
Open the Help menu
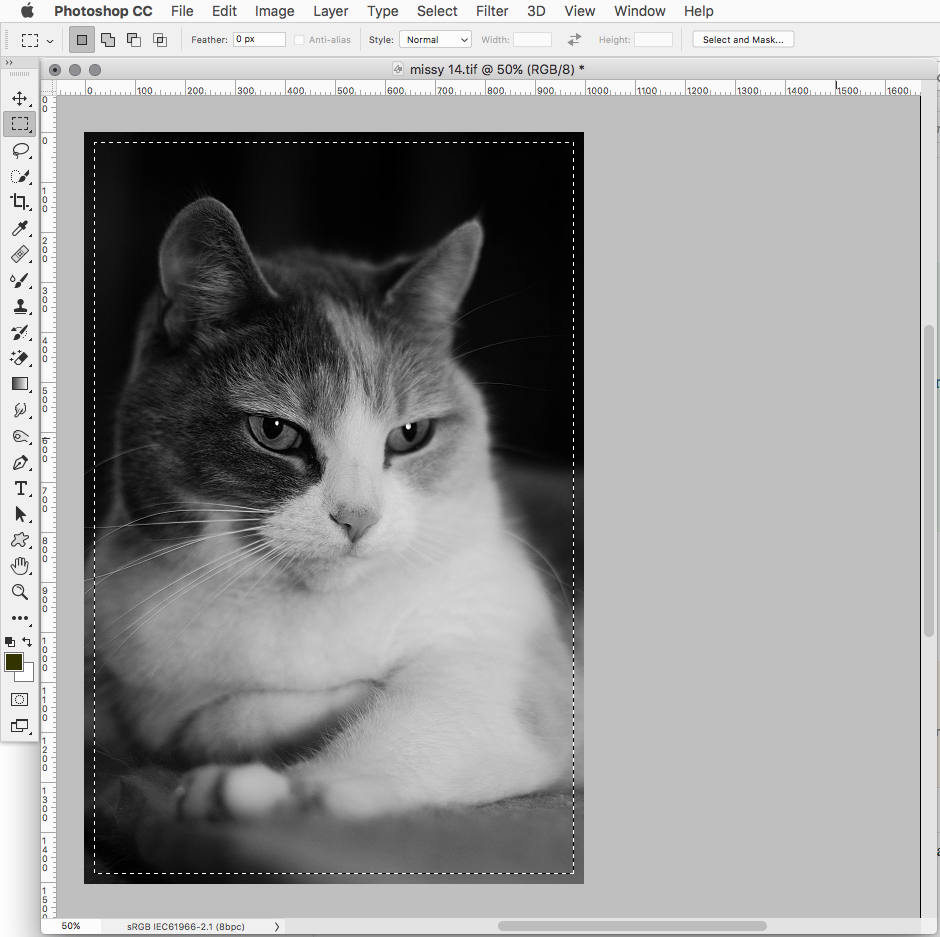[698, 11]
